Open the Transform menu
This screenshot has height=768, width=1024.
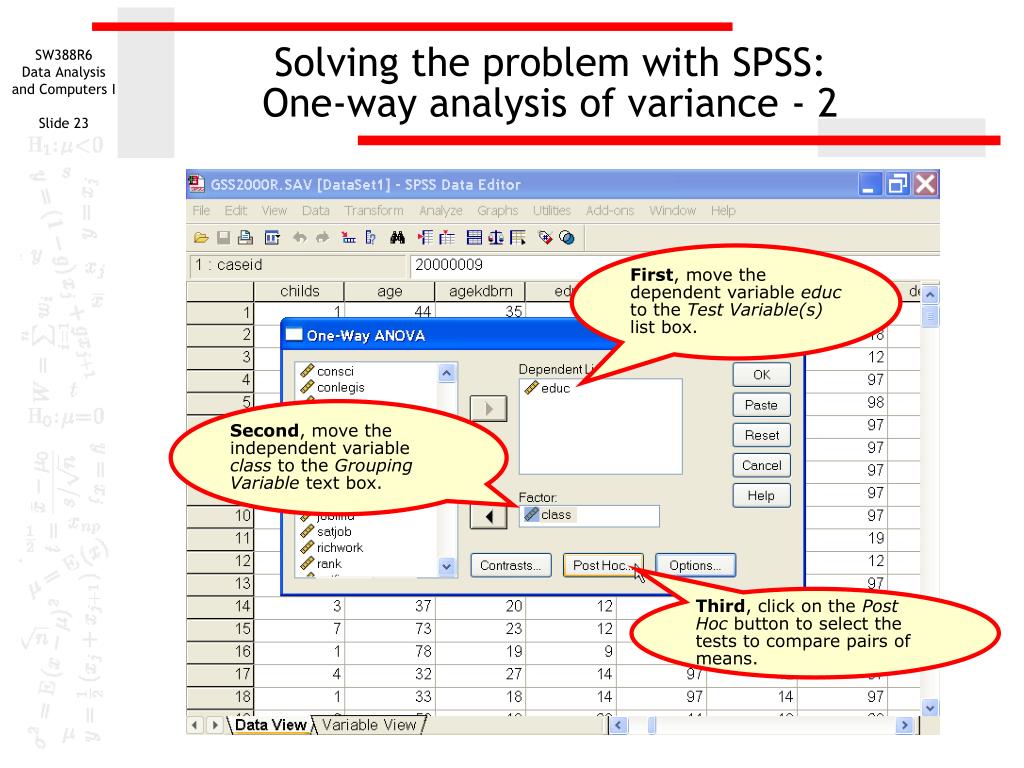tap(374, 210)
